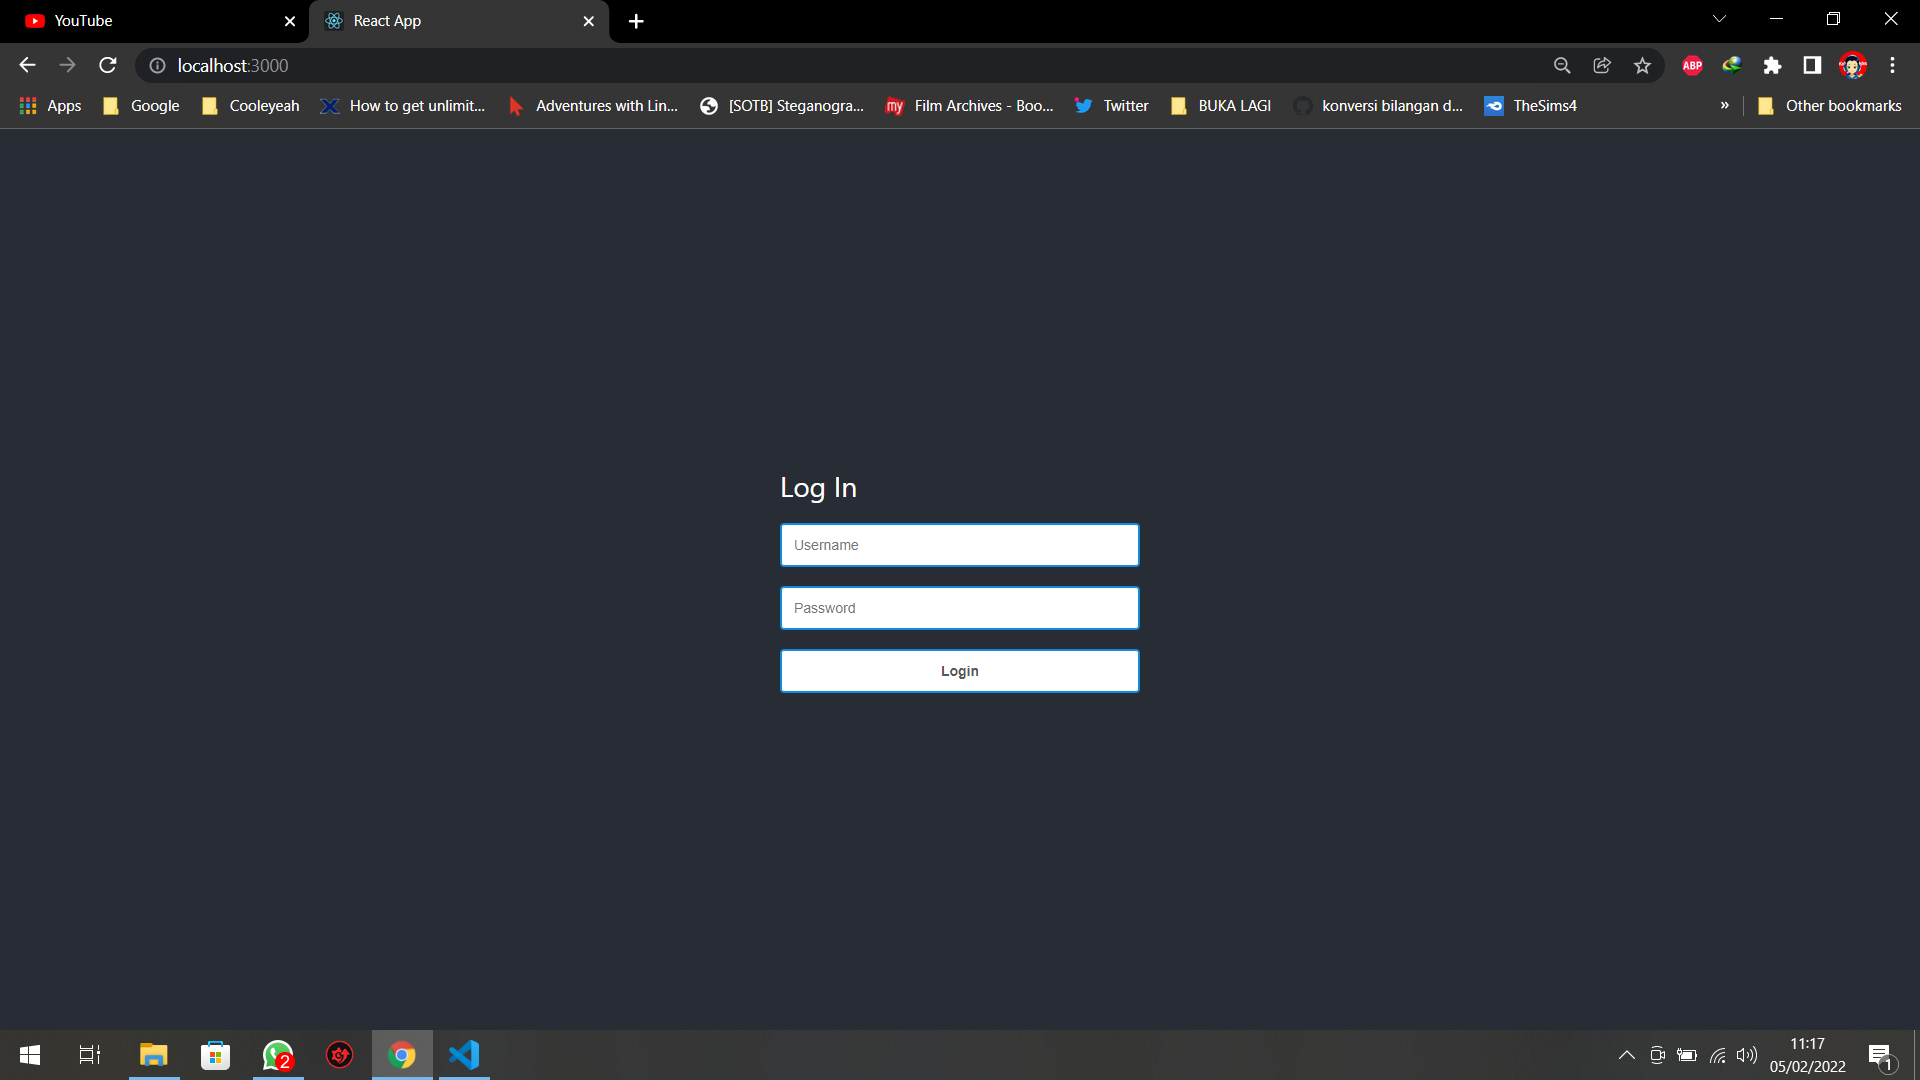Bookmark this page with the star icon
This screenshot has height=1080, width=1920.
[1642, 65]
